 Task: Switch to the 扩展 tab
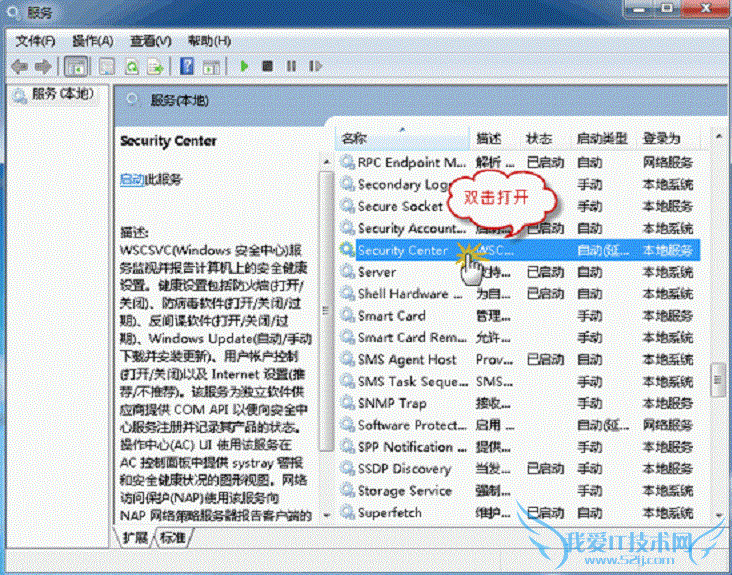[135, 538]
